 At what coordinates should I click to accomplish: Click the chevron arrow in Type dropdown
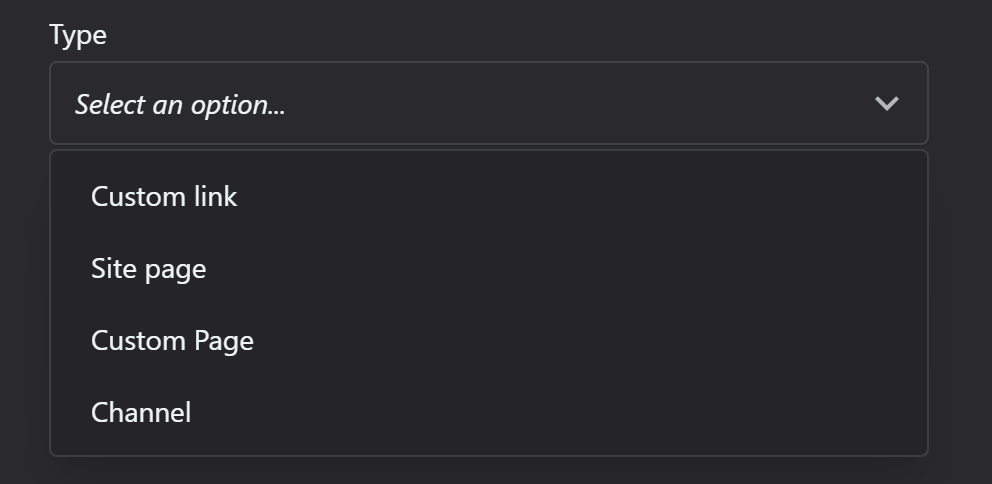tap(886, 103)
